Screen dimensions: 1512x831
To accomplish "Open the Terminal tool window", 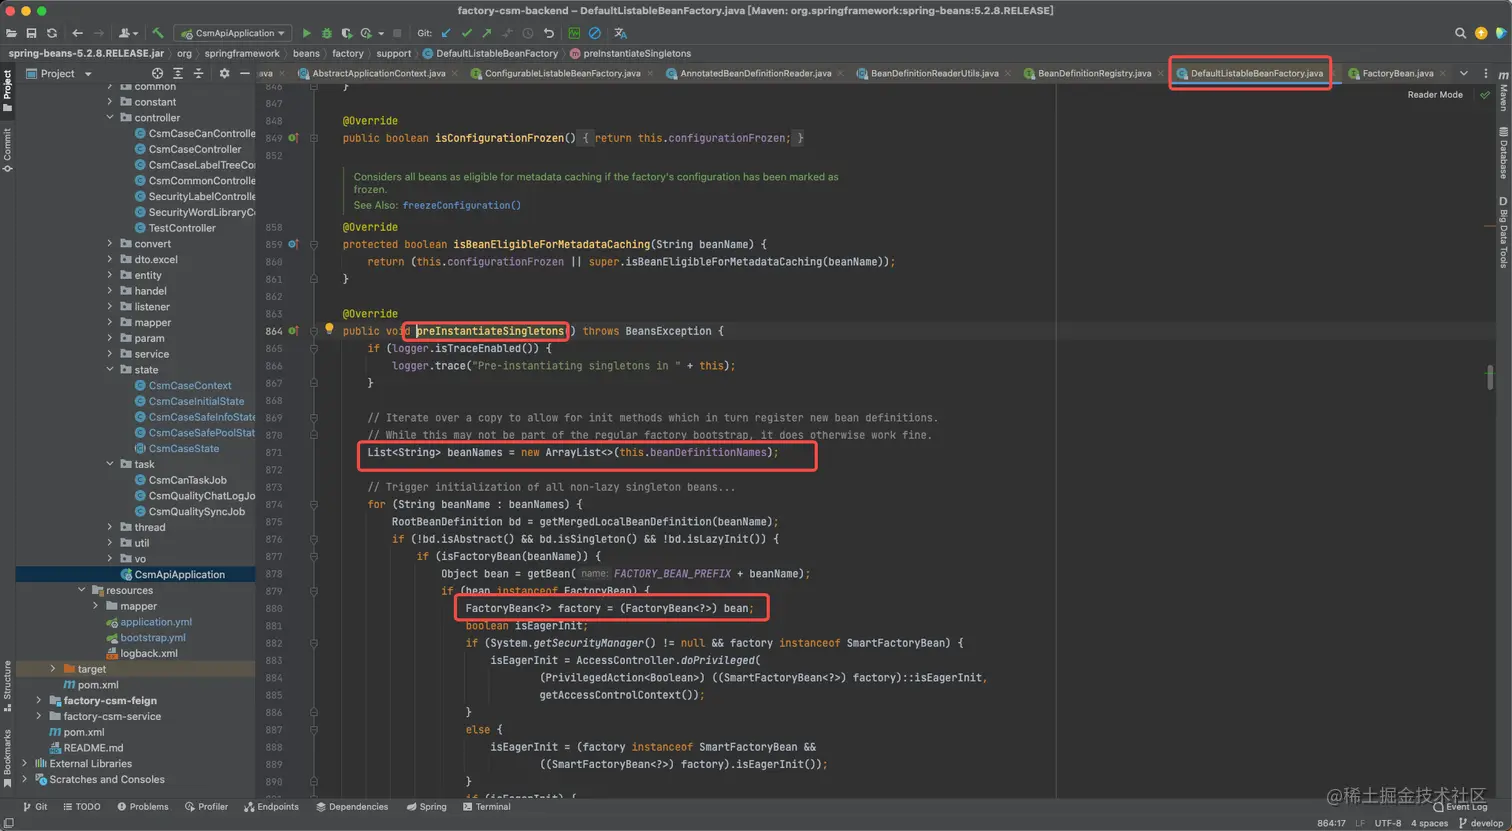I will [x=487, y=807].
